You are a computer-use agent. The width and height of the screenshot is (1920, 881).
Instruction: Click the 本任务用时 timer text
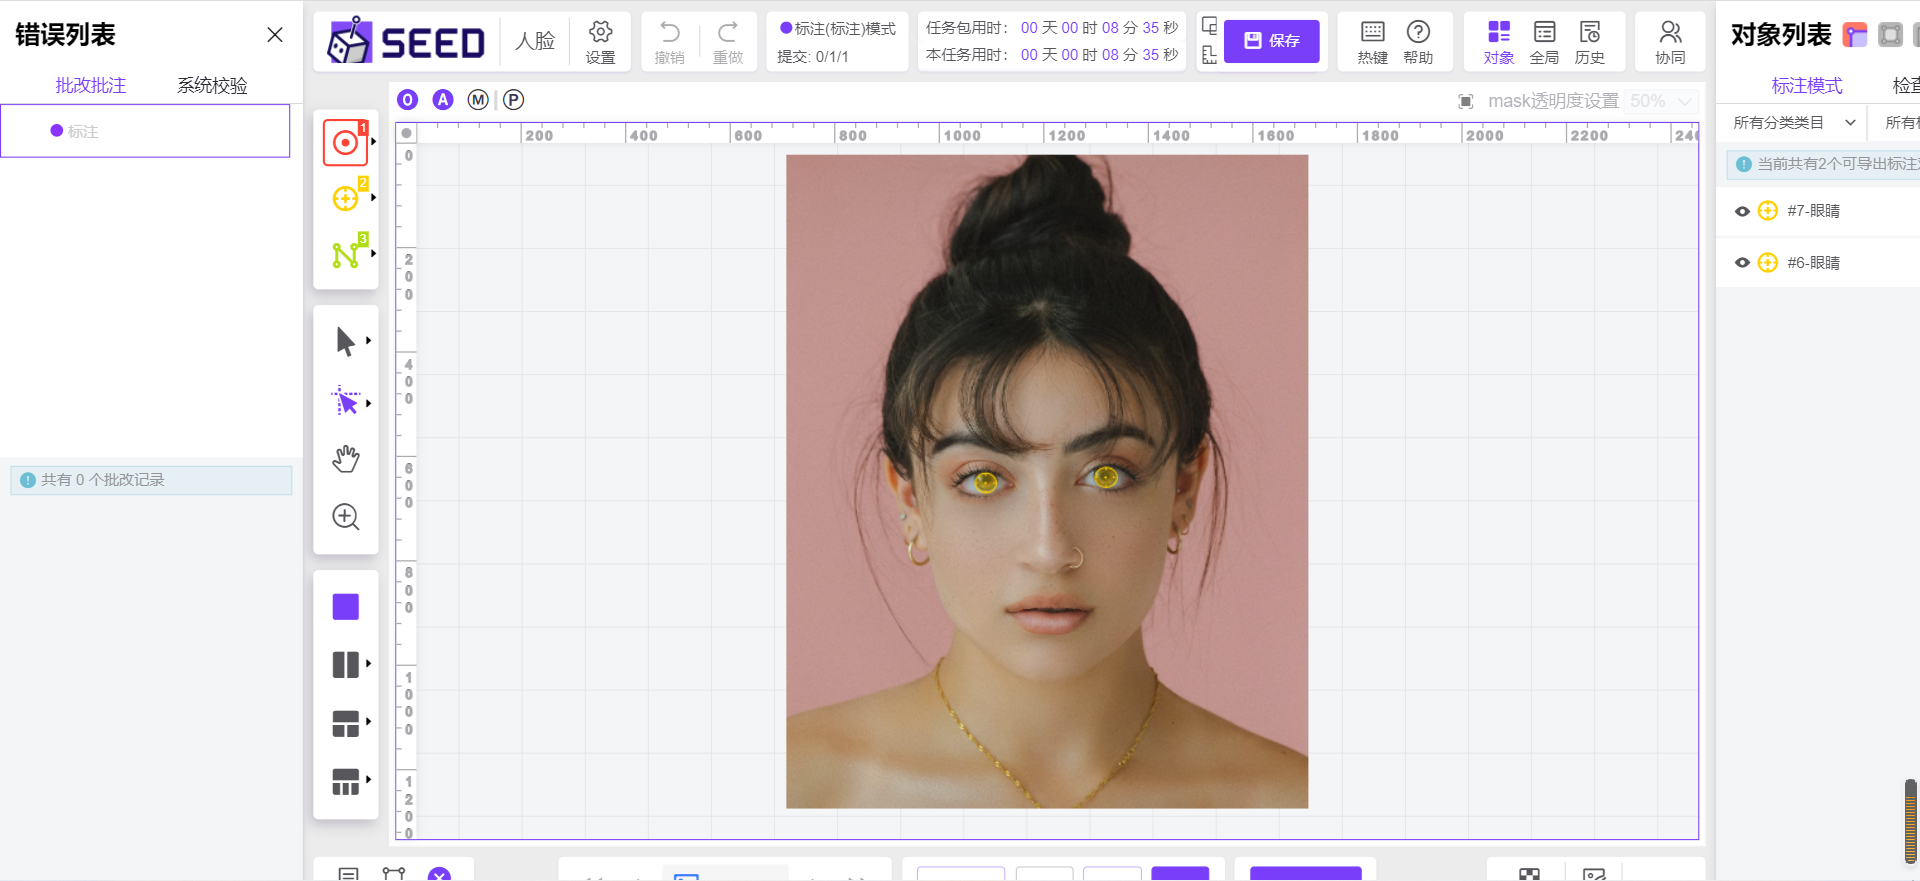(1052, 55)
